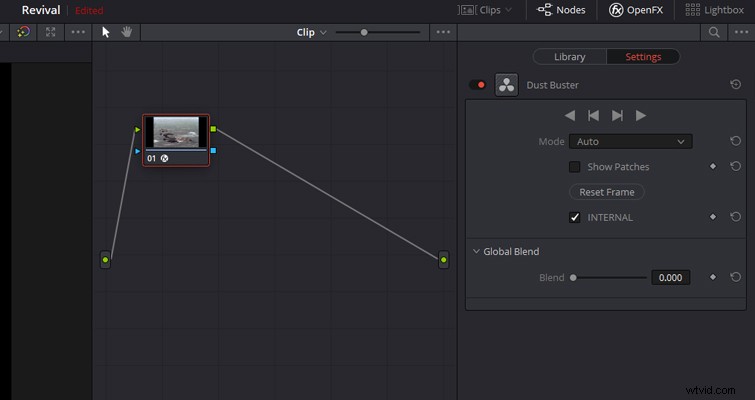Open OpenFX panel three-dot options menu
The height and width of the screenshot is (400, 755).
742,32
